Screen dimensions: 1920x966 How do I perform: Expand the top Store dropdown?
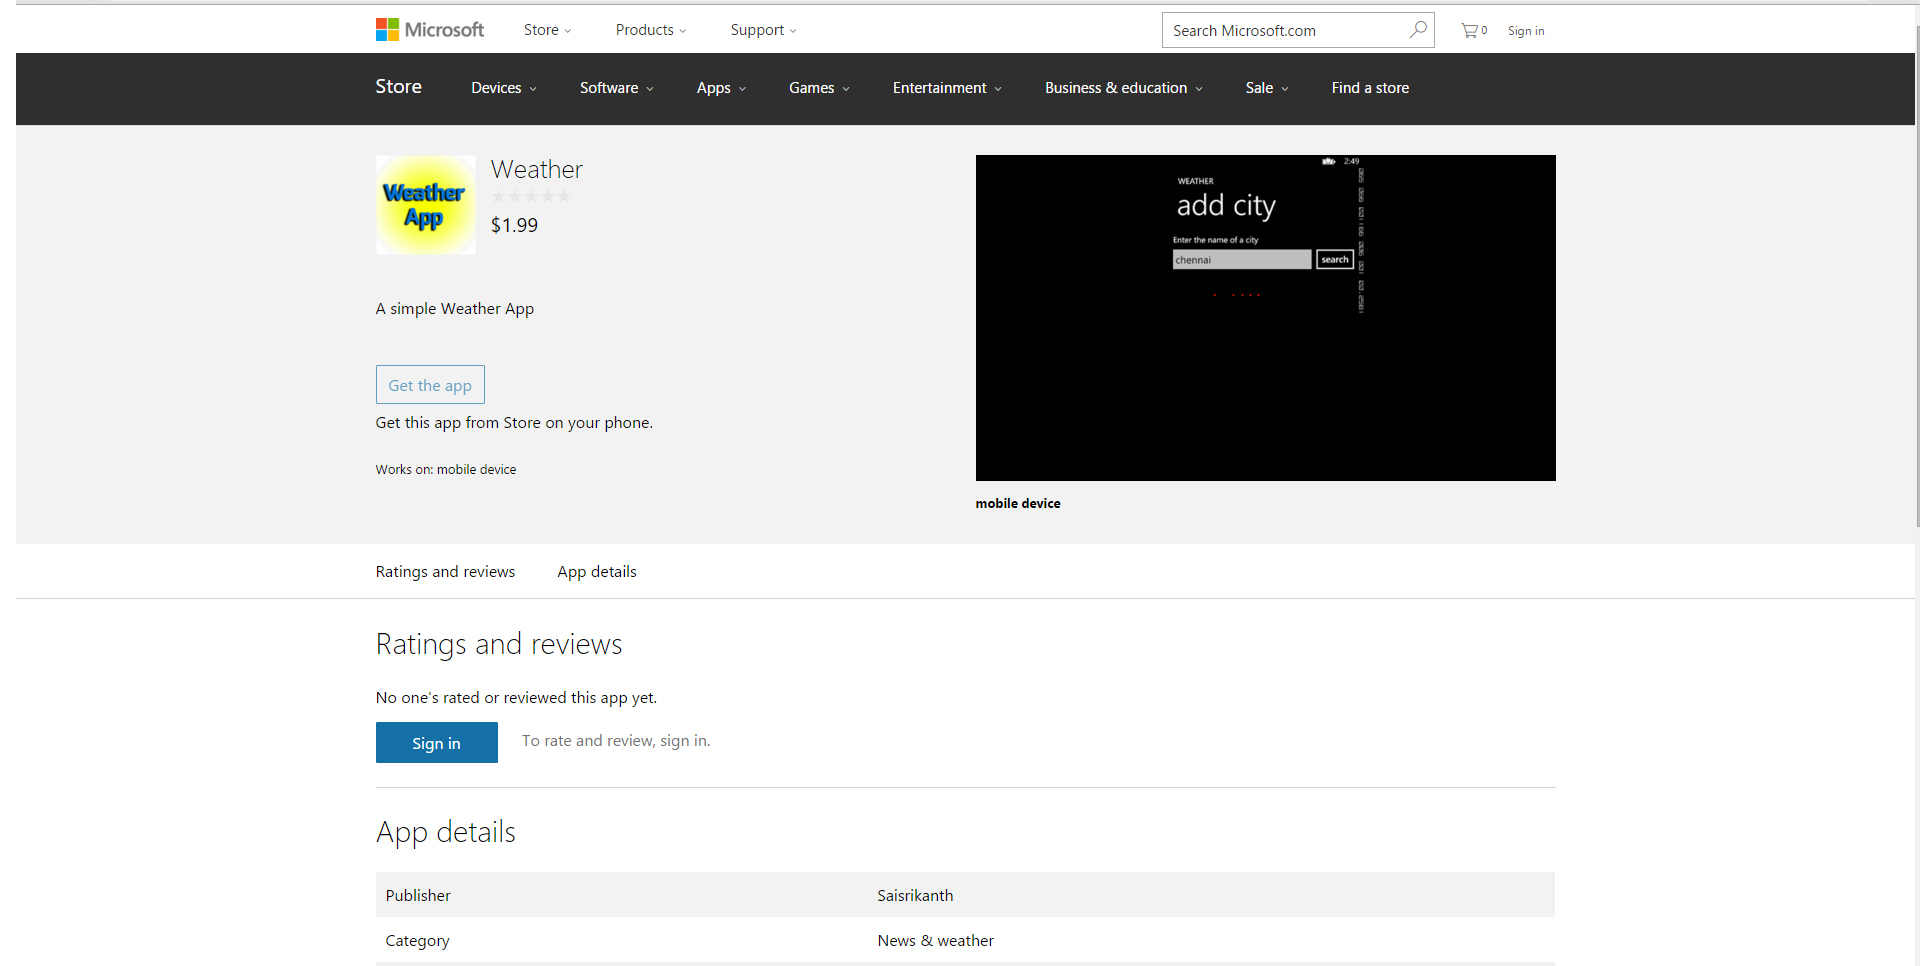547,30
